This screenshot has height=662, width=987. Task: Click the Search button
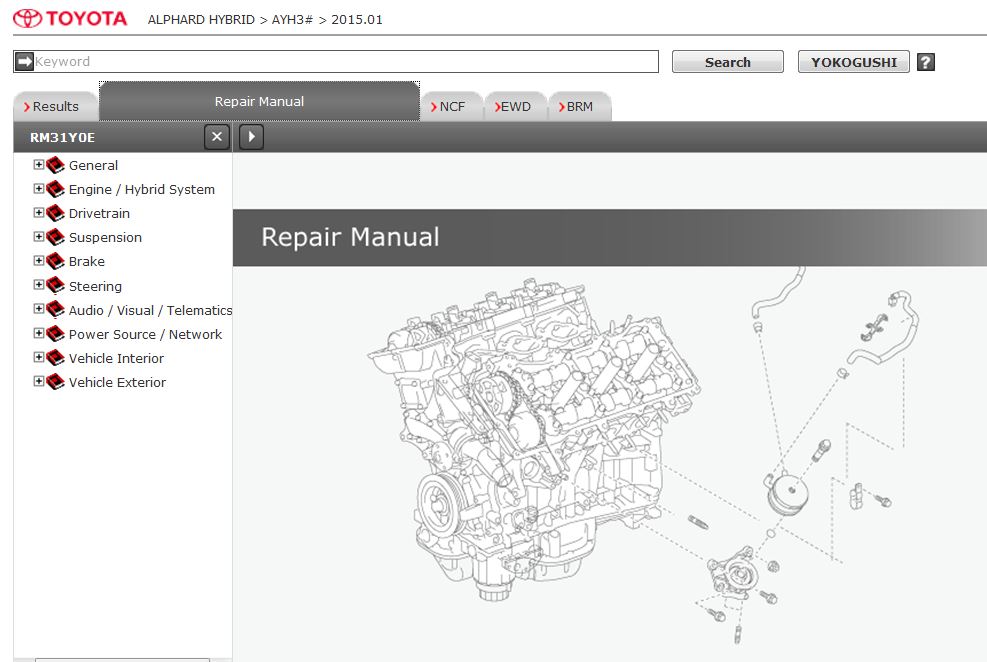[727, 61]
